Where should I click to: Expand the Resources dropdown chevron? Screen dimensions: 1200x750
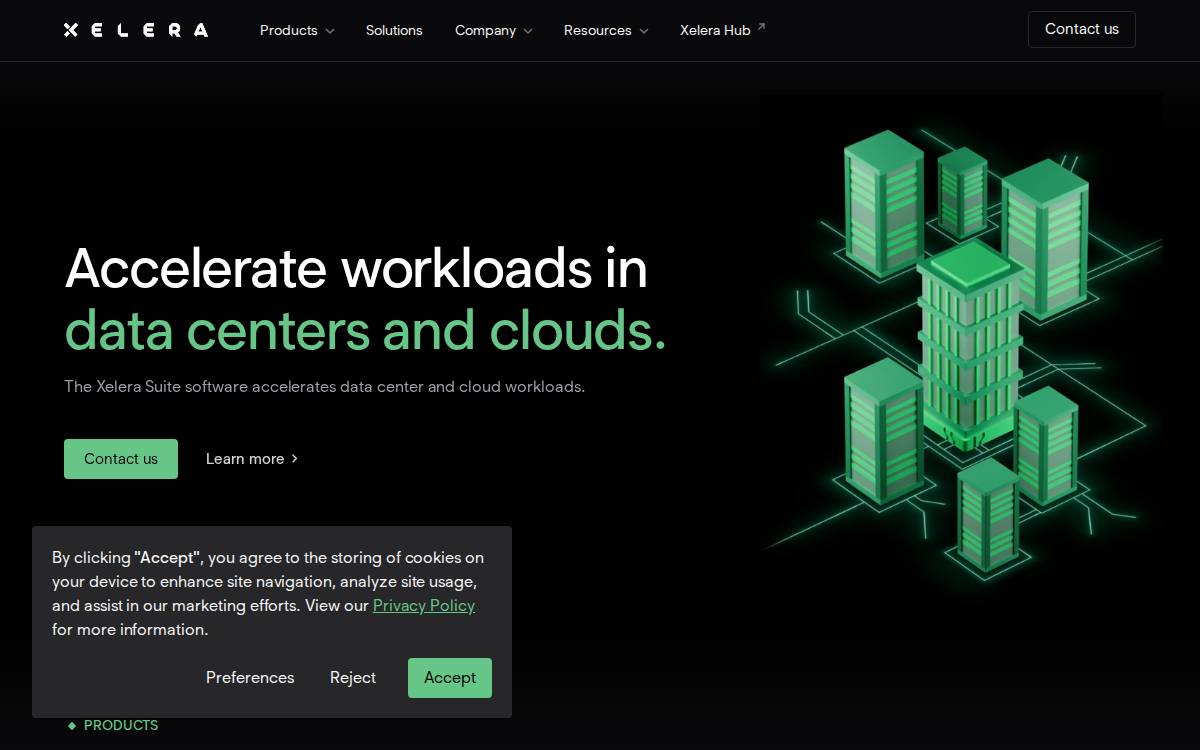[644, 31]
